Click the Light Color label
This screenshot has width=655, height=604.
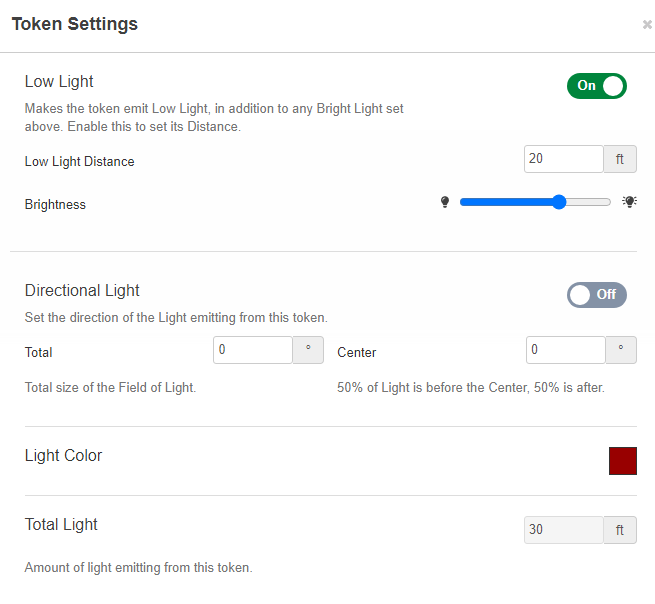[x=63, y=456]
